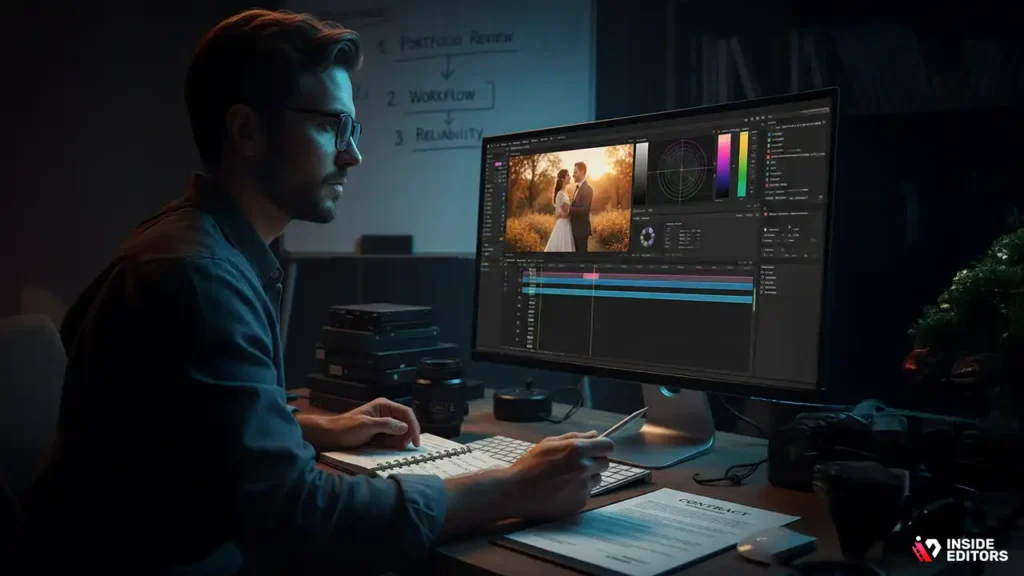Screen dimensions: 1024x576
Task: Click the wedding couple video preview
Action: (569, 199)
